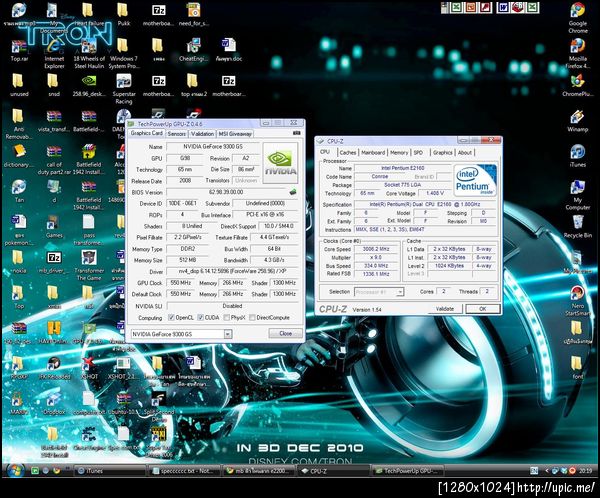
Task: Open the Pukk folder icon
Action: coord(124,15)
